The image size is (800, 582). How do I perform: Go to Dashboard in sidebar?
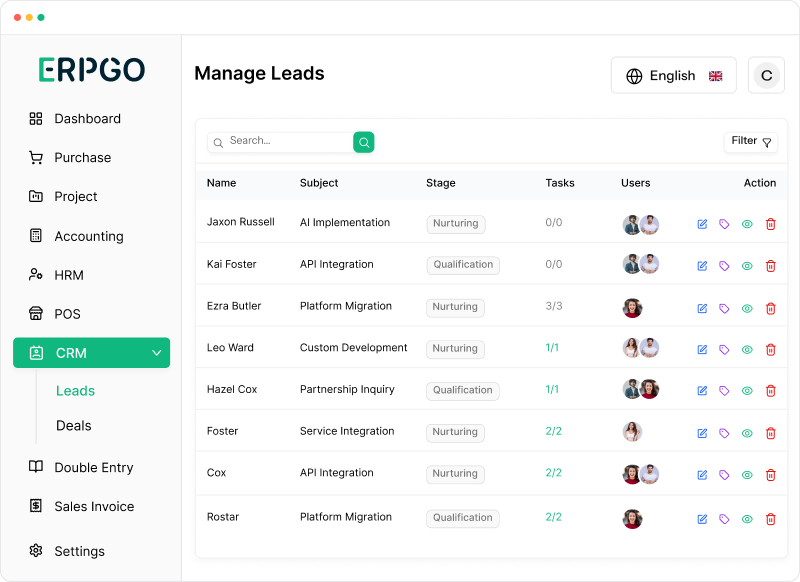74,119
